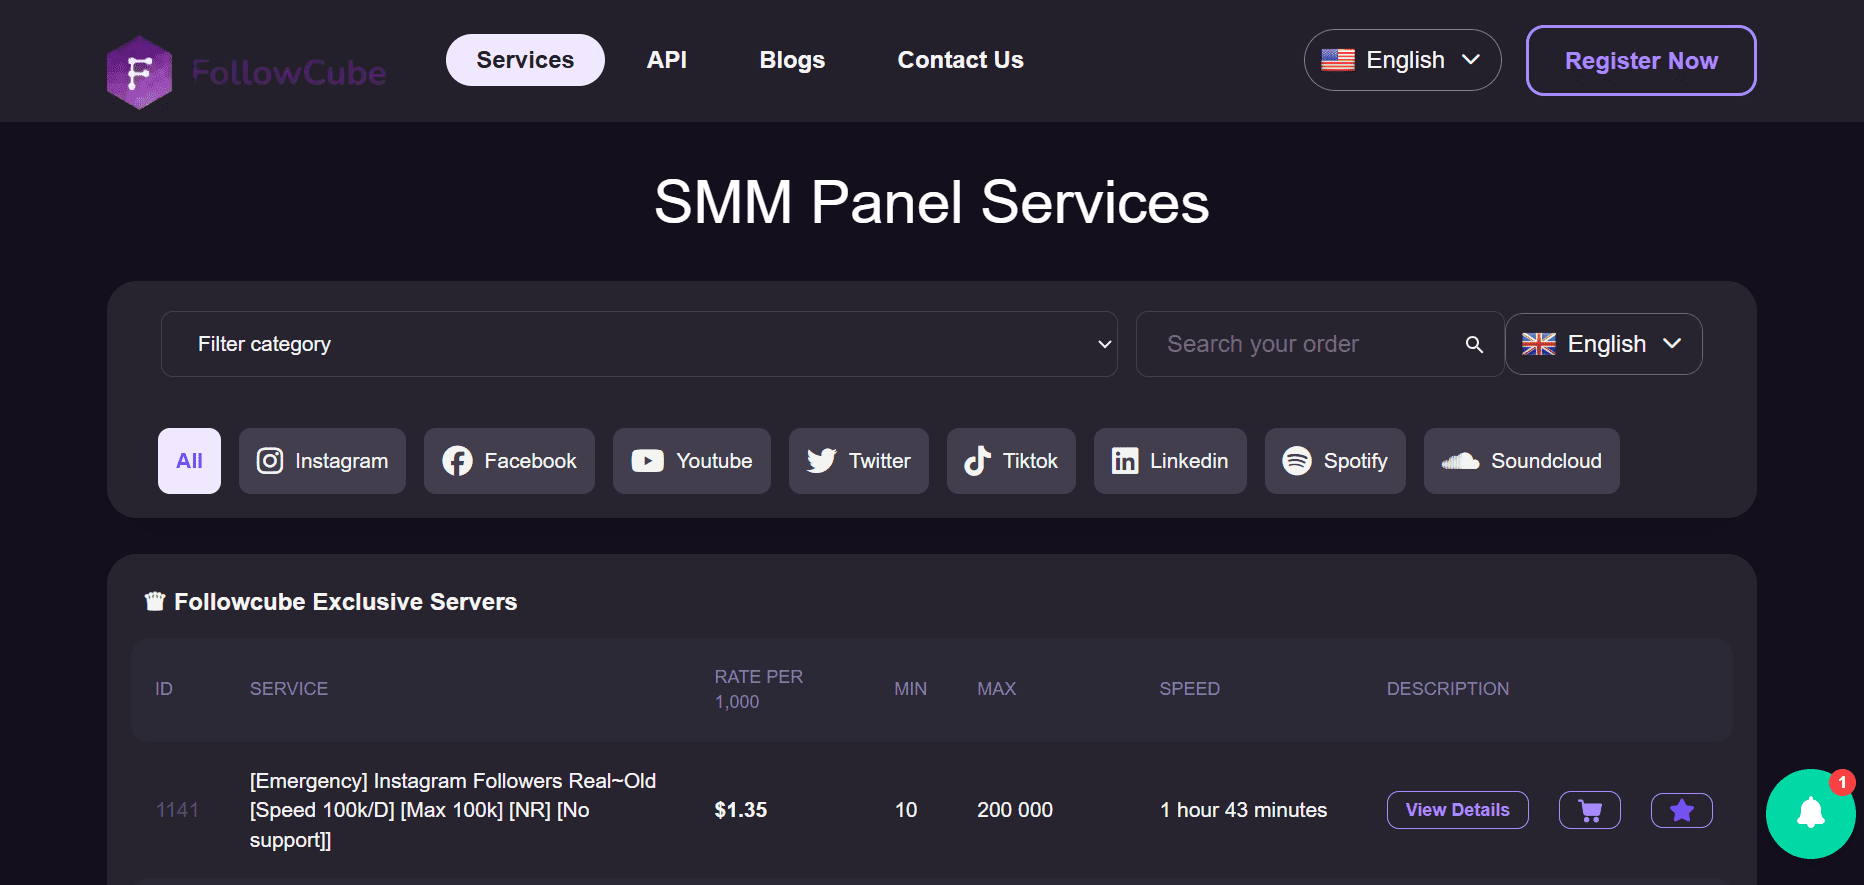The image size is (1864, 885).
Task: Filter services by Tiktok
Action: (1010, 461)
